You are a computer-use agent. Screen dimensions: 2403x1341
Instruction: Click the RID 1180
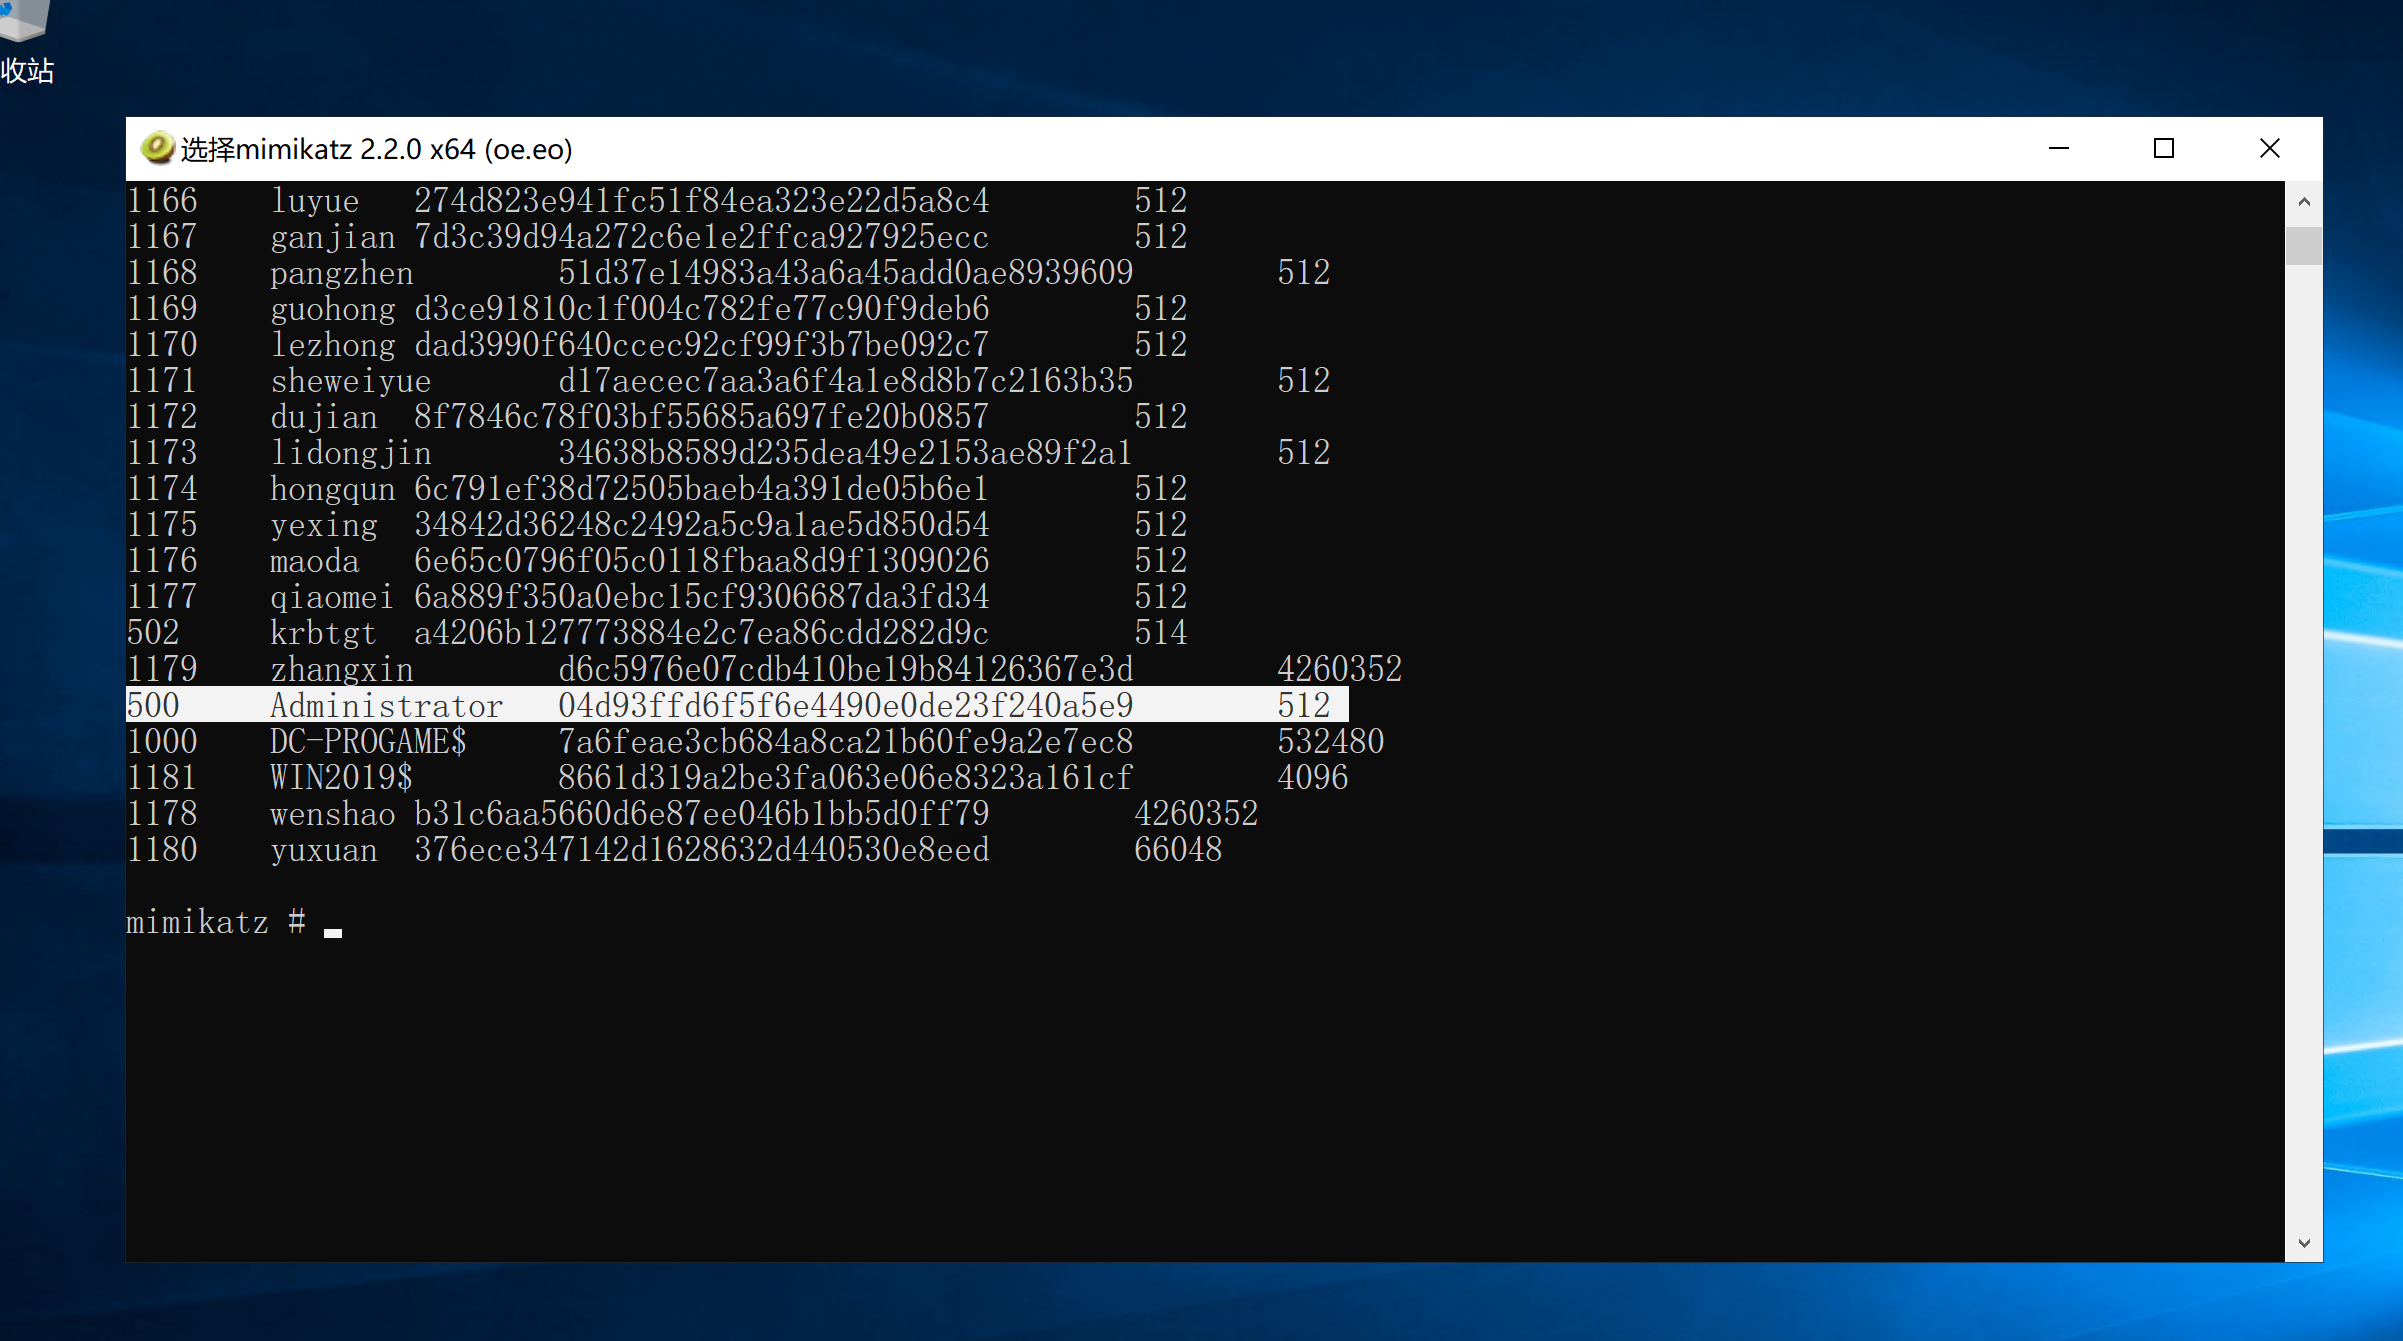point(162,850)
